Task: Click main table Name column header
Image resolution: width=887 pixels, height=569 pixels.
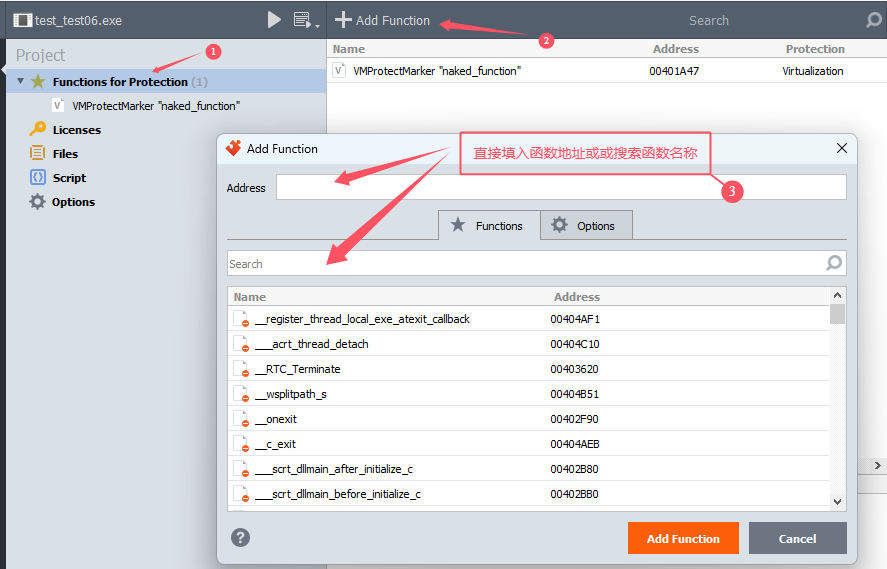Action: [x=348, y=49]
